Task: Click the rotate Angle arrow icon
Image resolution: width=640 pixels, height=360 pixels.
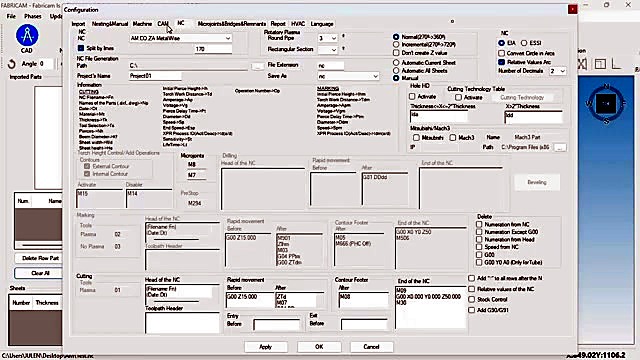Action: 12,64
